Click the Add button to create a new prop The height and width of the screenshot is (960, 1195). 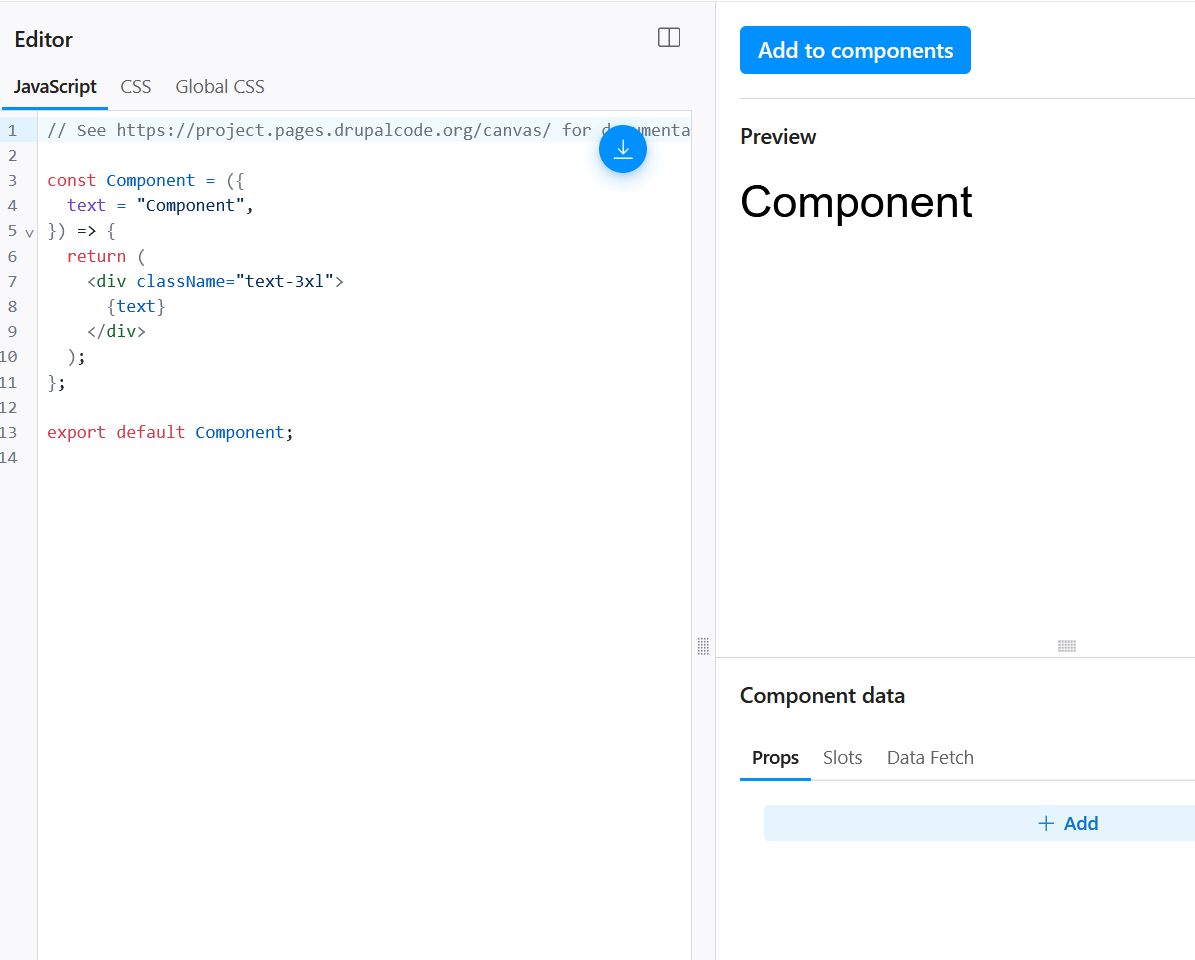click(x=1080, y=823)
